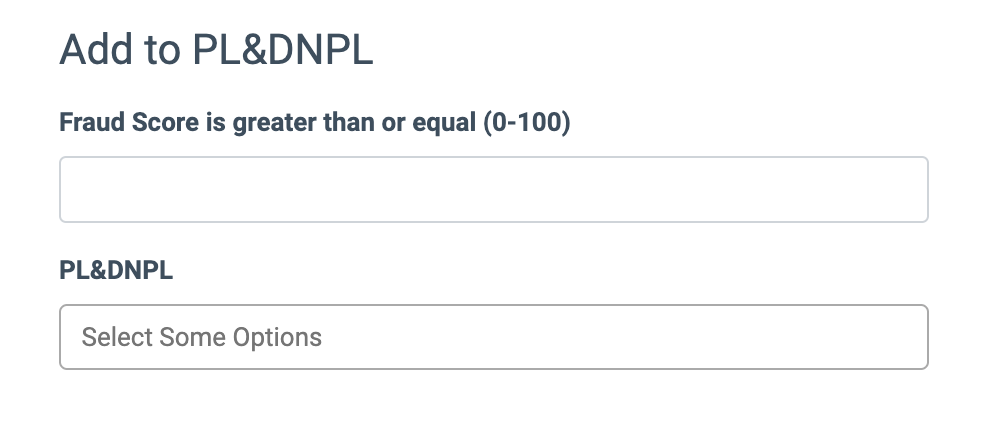Click the PL&DNPL label above the dropdown
Image resolution: width=988 pixels, height=428 pixels.
pyautogui.click(x=116, y=271)
